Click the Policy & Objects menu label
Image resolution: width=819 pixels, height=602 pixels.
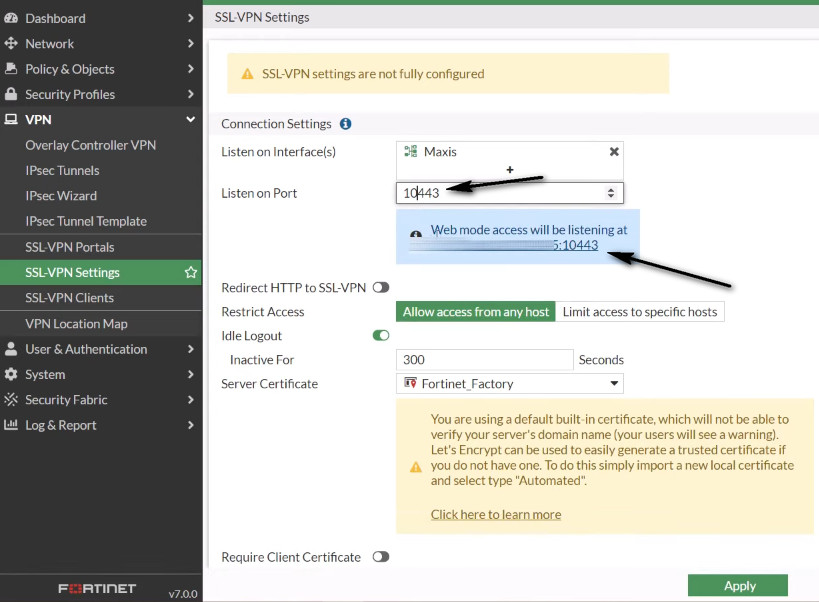[70, 69]
